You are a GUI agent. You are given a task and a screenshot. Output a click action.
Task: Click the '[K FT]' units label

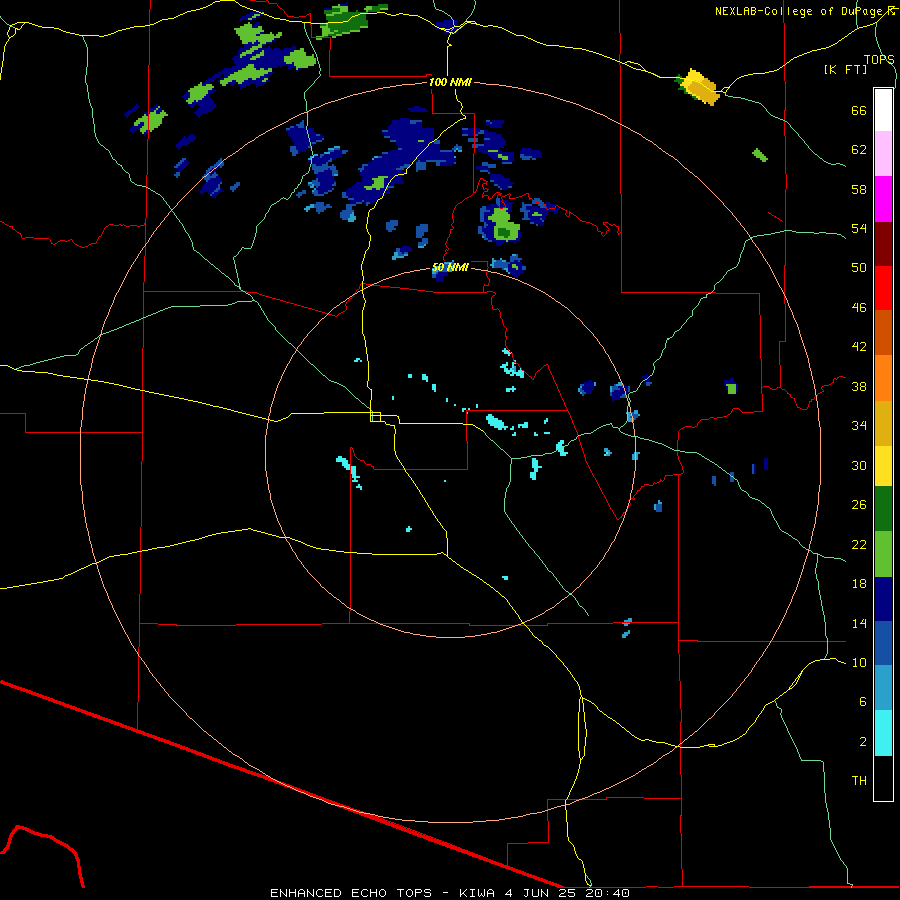pos(845,69)
